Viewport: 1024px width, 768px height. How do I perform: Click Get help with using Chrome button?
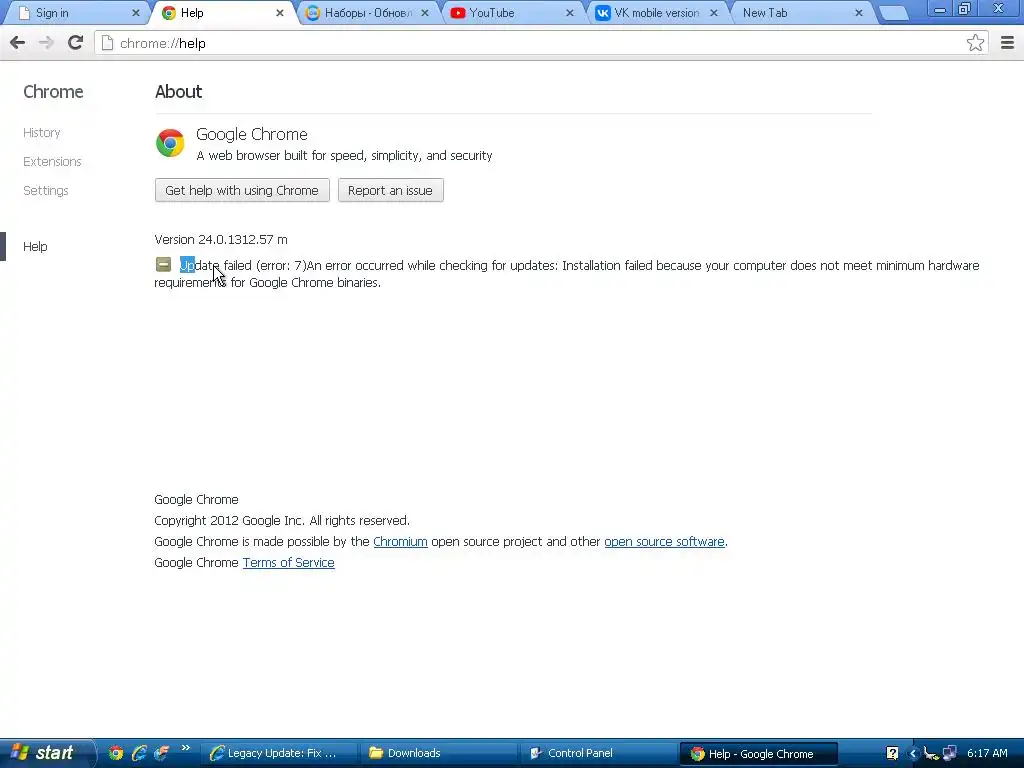point(242,190)
